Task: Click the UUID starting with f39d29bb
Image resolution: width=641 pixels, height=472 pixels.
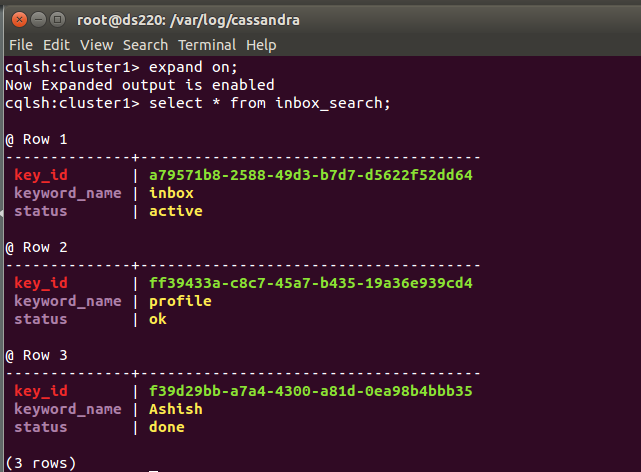Action: [311, 391]
